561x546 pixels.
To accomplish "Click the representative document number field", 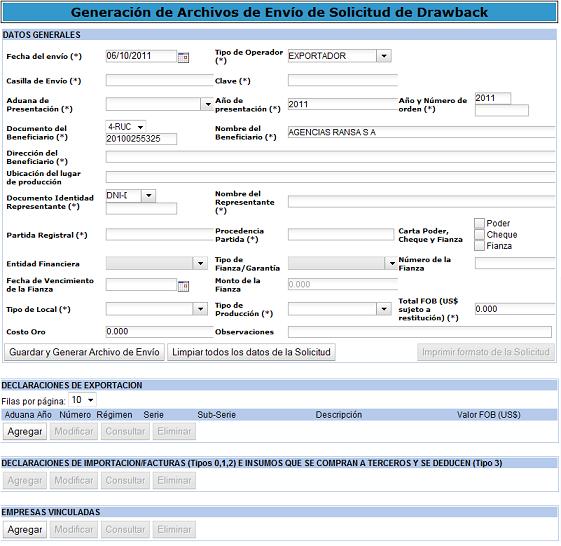I will [x=141, y=208].
